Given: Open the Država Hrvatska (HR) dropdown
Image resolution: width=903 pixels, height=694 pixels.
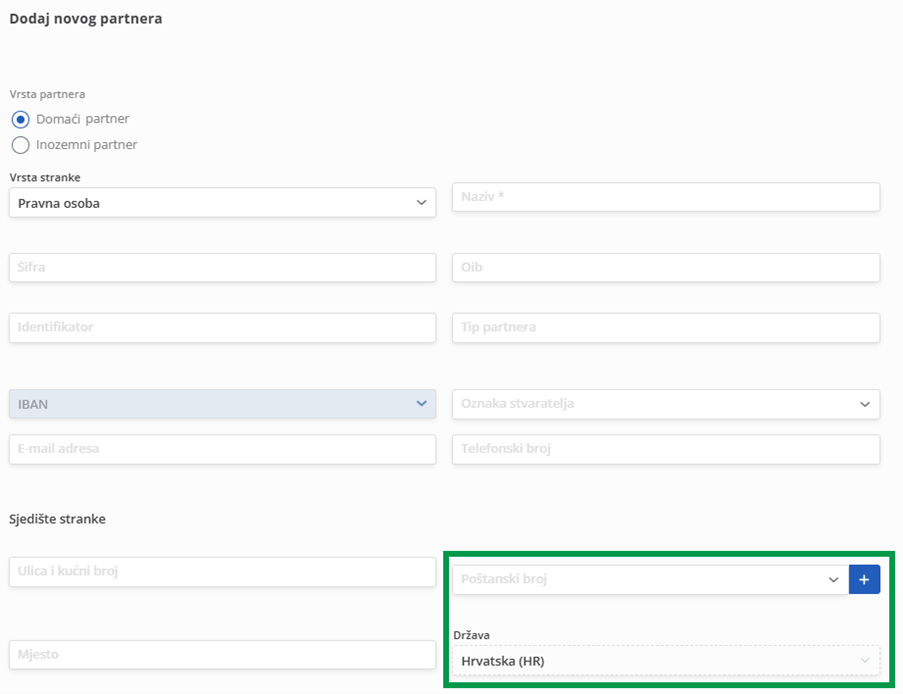Looking at the screenshot, I should [666, 661].
